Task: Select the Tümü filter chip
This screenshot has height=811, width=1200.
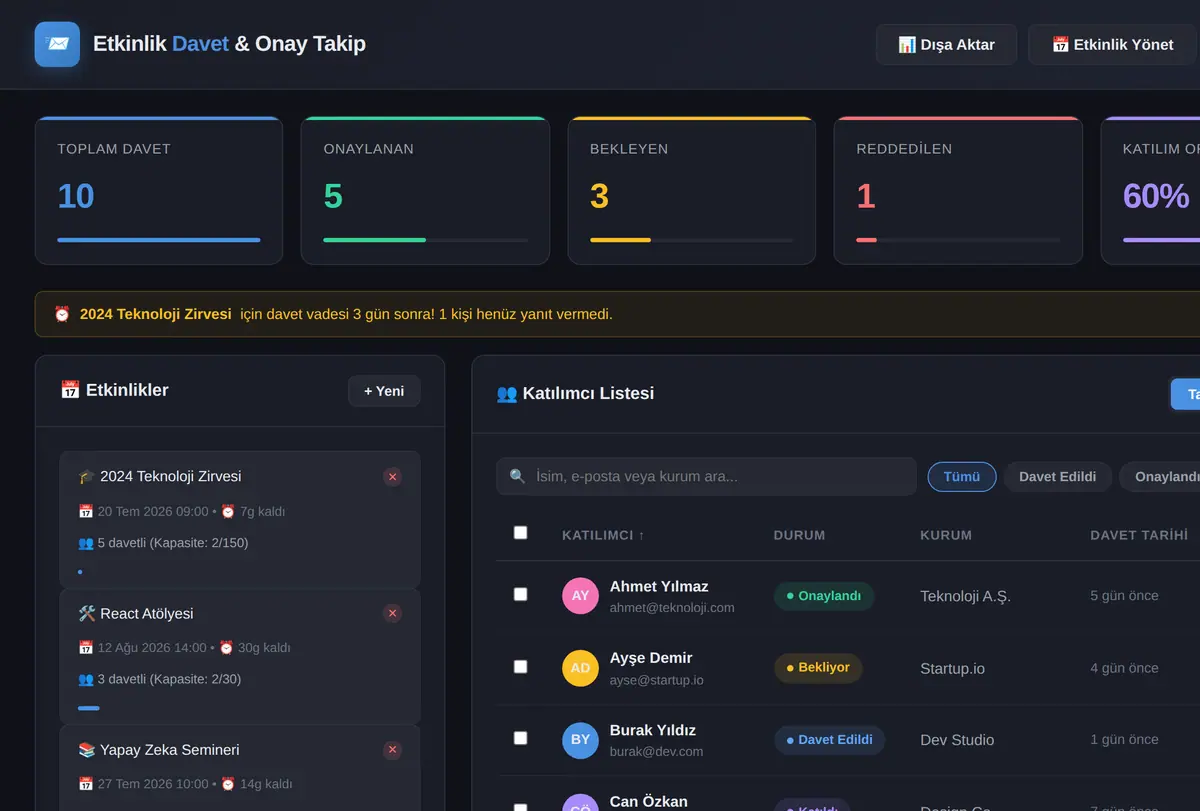Action: click(962, 477)
